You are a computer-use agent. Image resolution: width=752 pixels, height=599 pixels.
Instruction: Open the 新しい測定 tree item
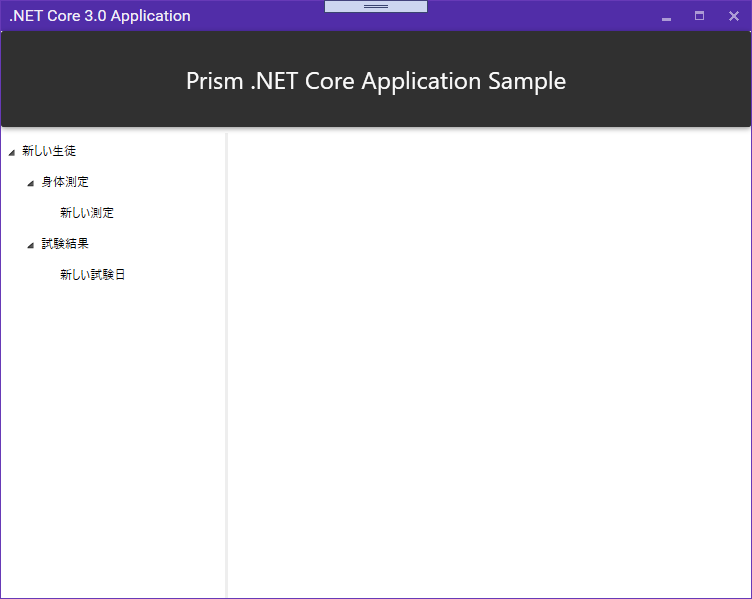(87, 213)
